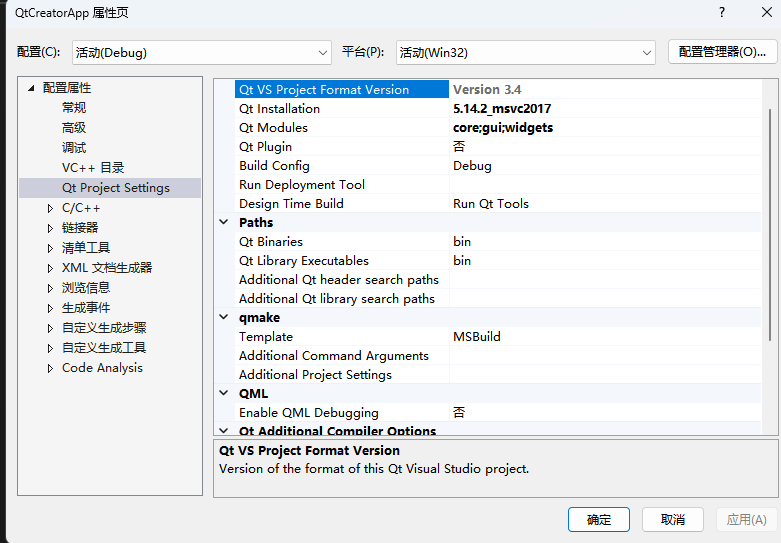Click the Template MSBuild value
781x543 pixels.
[477, 336]
